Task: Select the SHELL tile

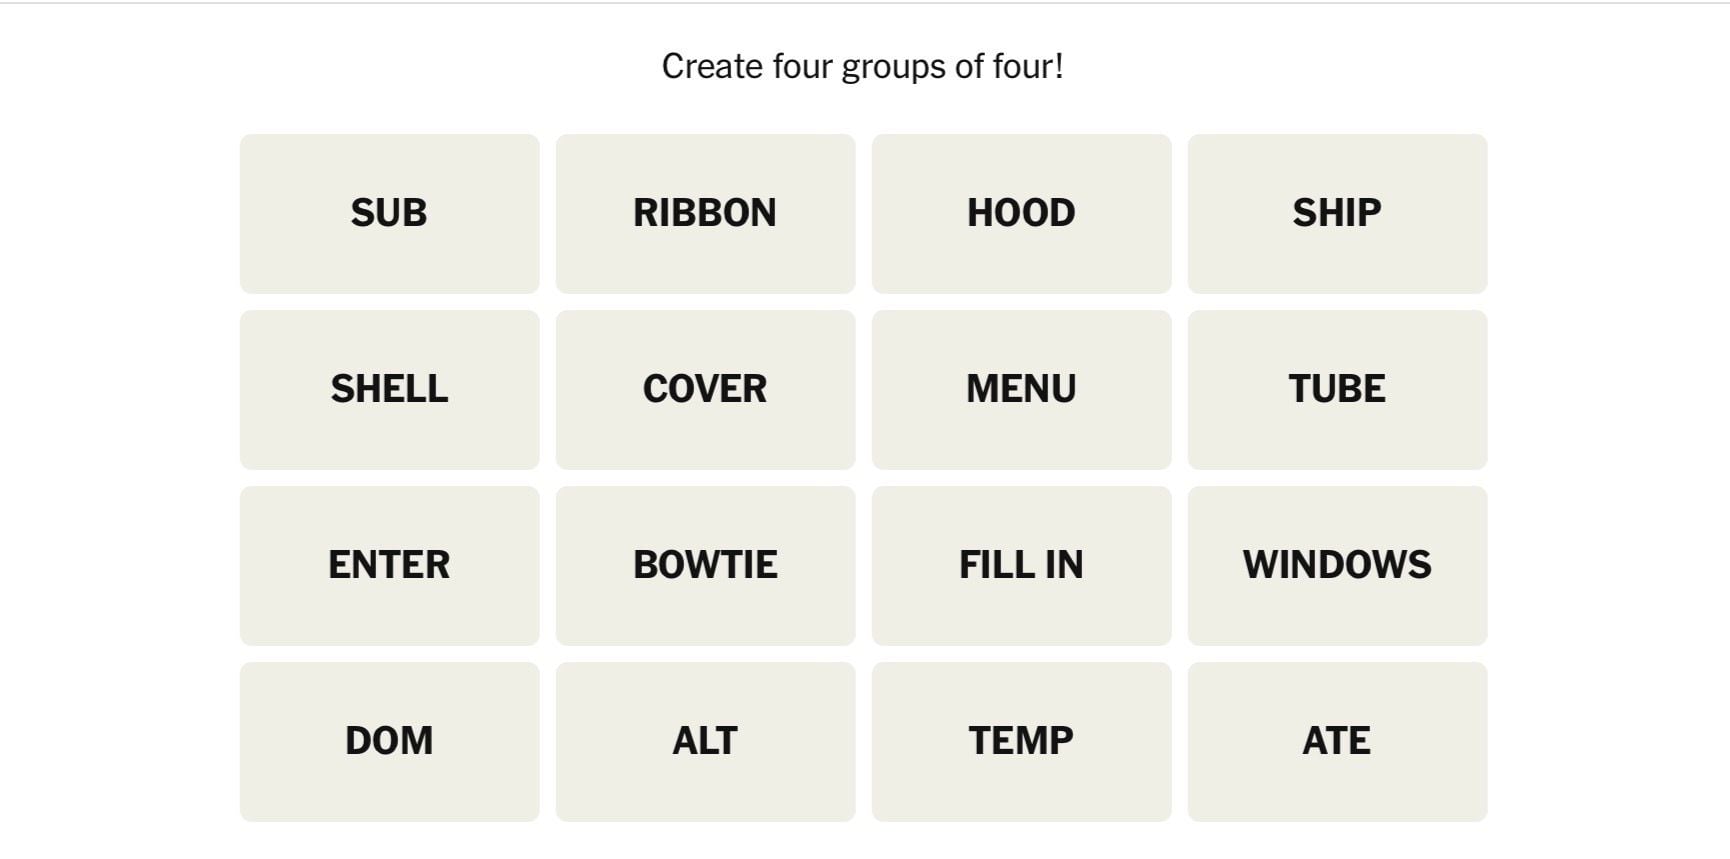Action: (389, 389)
